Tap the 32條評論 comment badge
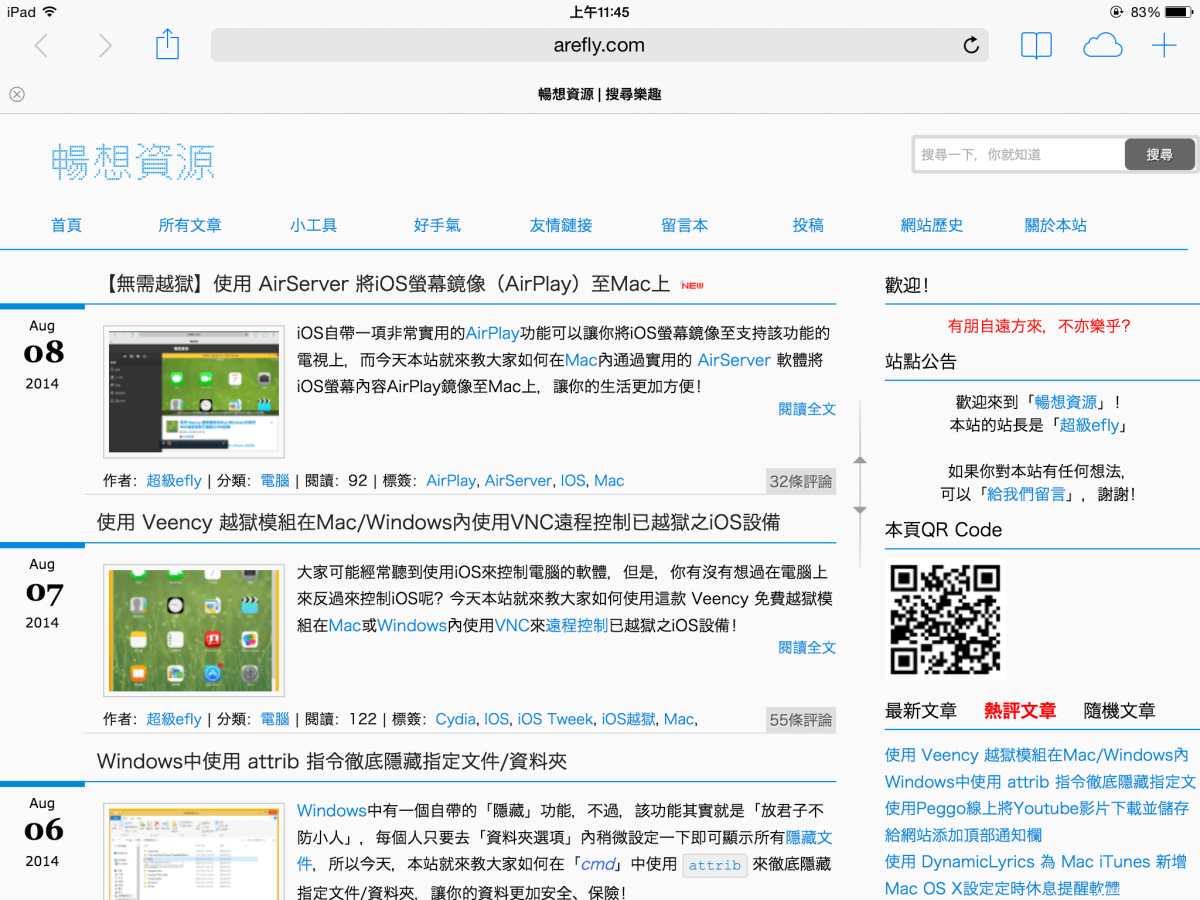This screenshot has height=900, width=1200. 800,481
